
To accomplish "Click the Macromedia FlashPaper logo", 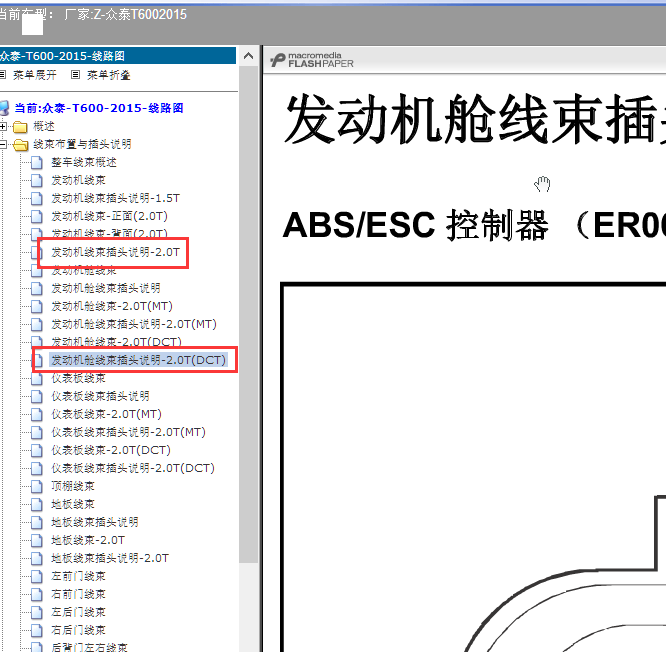I will pos(312,60).
